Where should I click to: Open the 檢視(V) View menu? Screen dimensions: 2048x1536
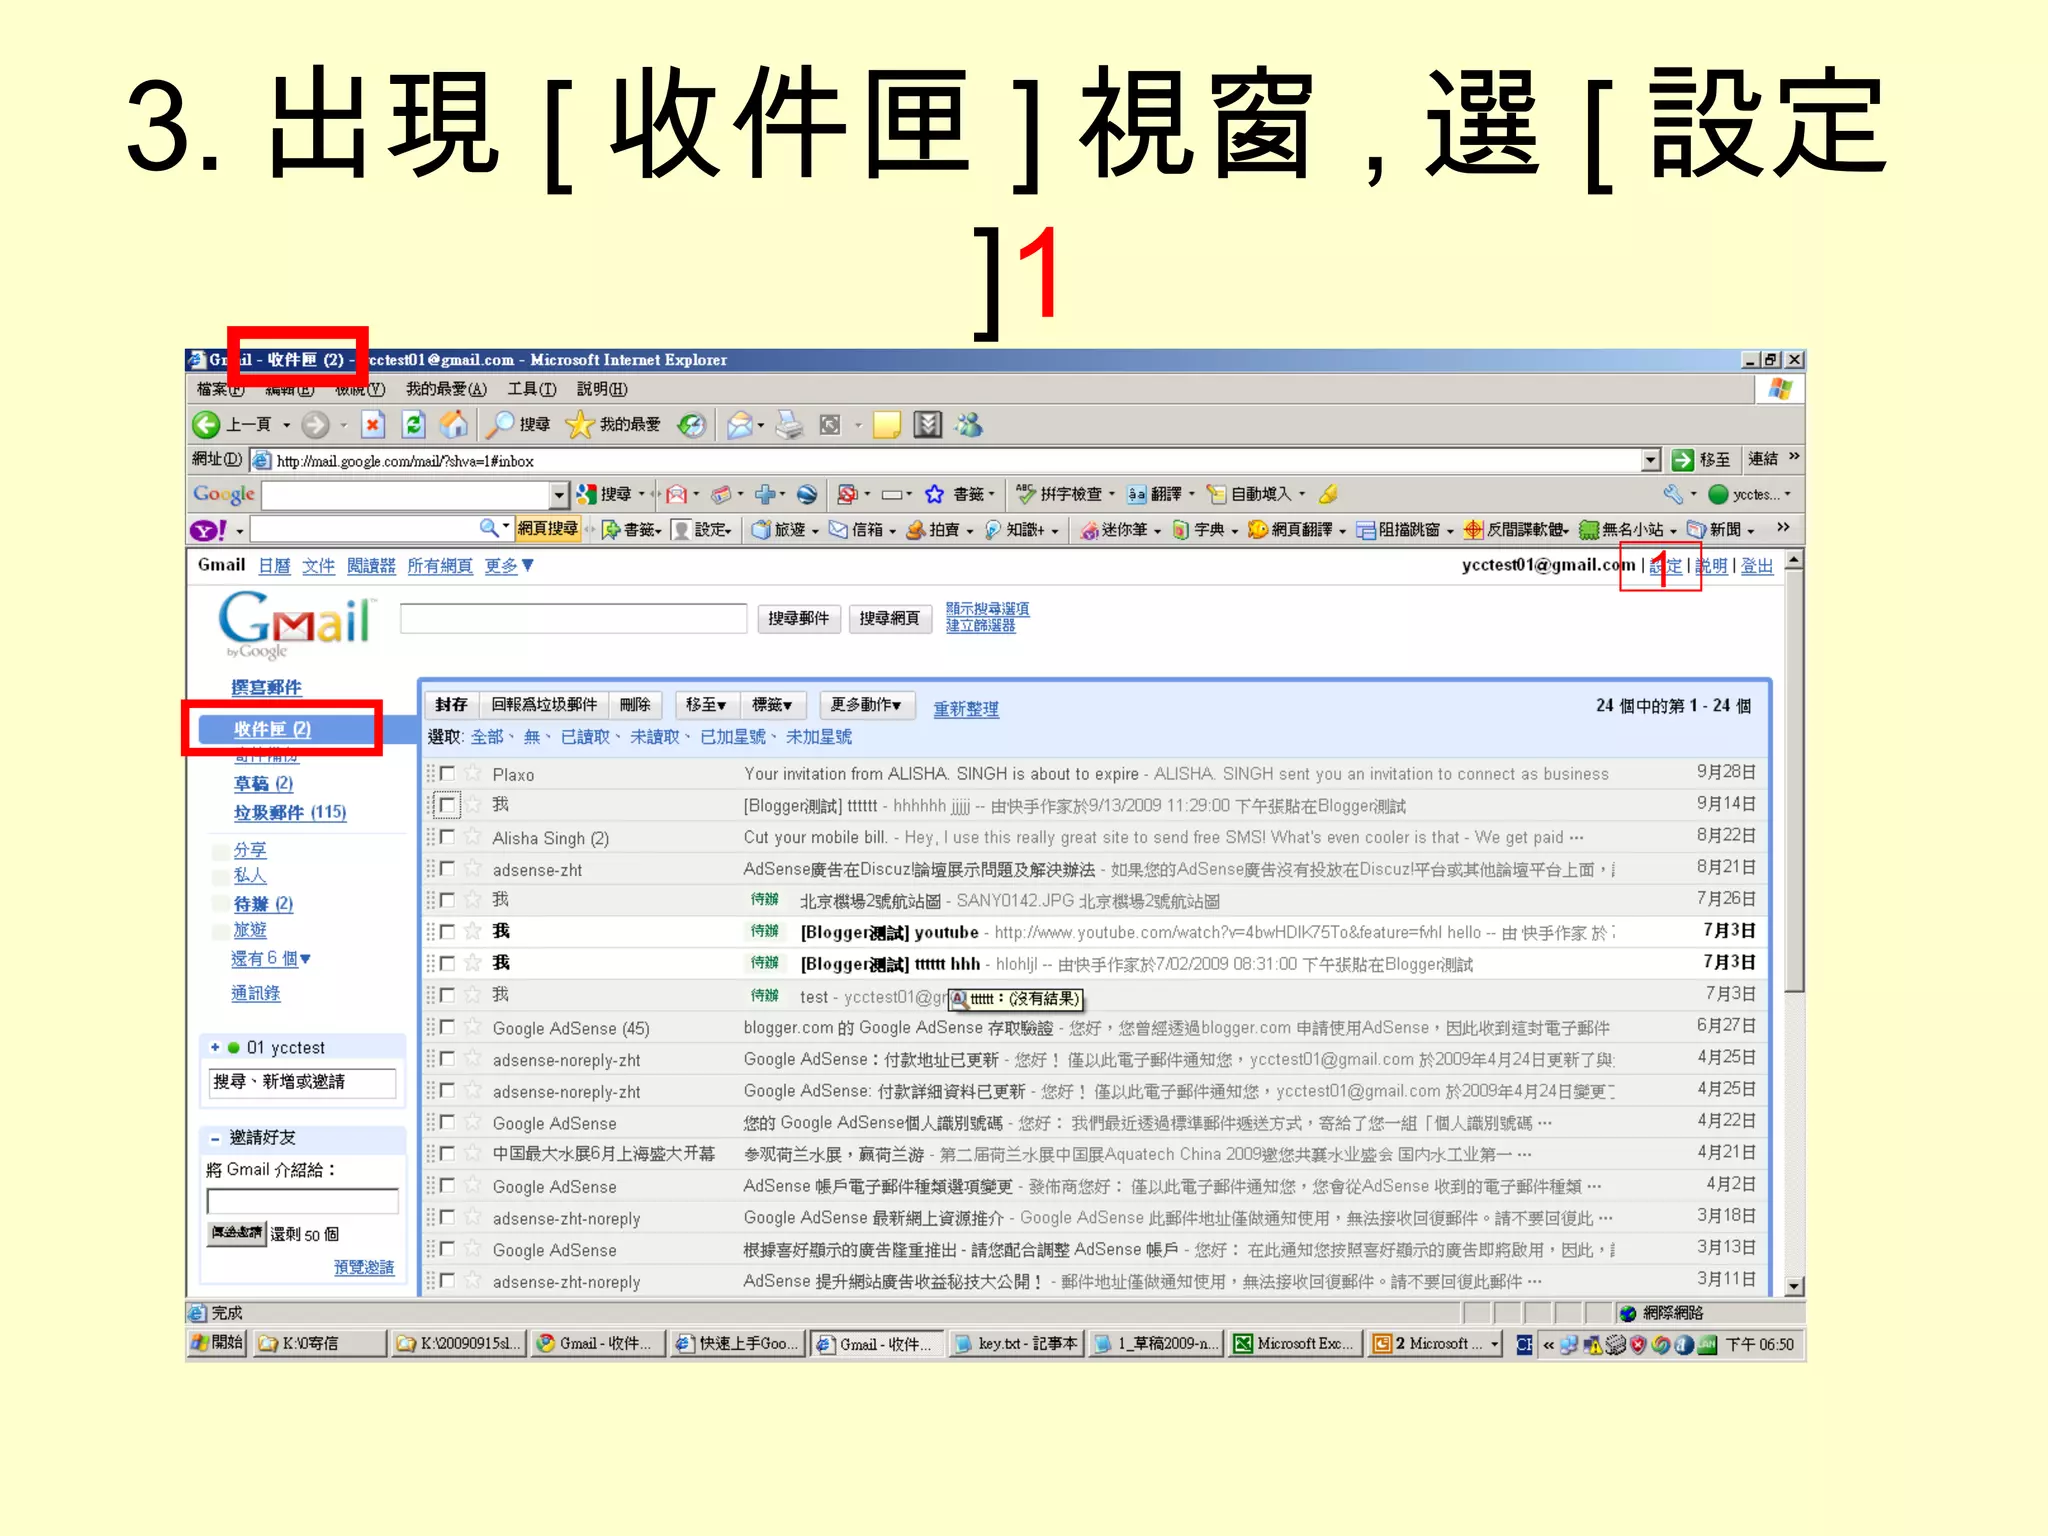click(x=360, y=389)
